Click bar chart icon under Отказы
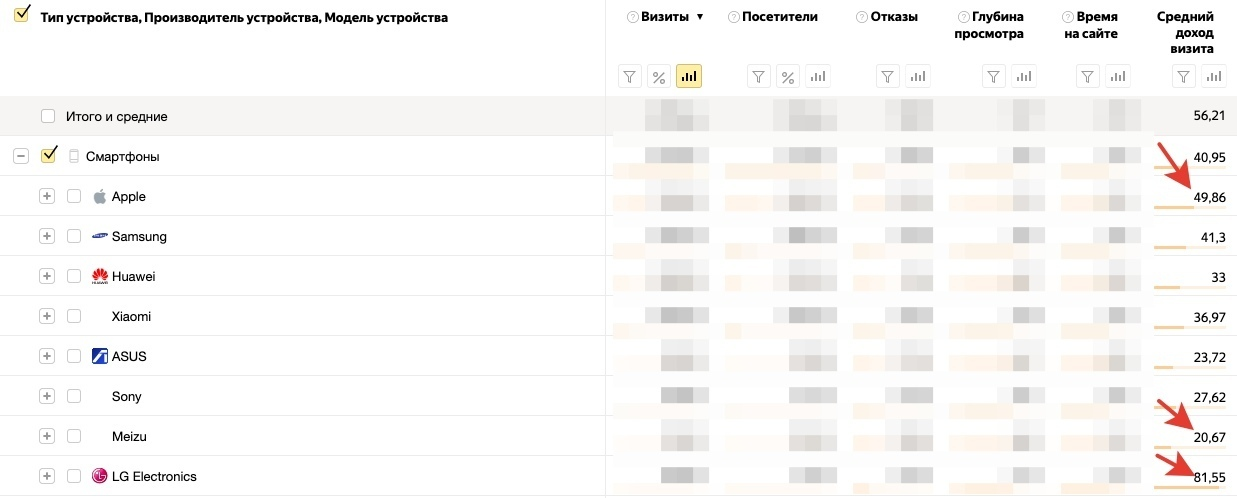Image resolution: width=1237 pixels, height=498 pixels. [917, 76]
